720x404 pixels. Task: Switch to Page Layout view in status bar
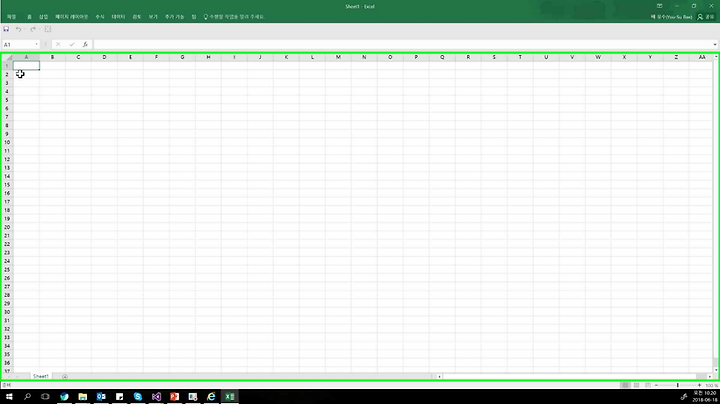(x=636, y=385)
